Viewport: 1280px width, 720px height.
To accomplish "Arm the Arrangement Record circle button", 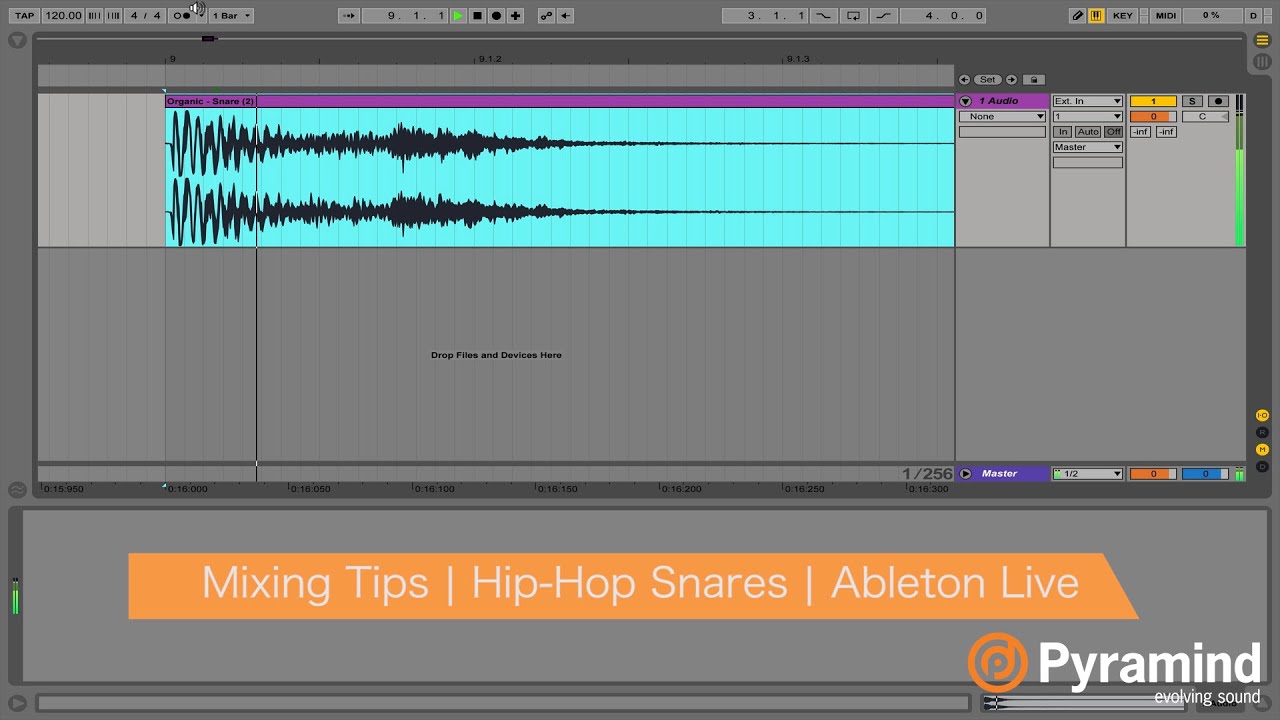I will coord(496,15).
